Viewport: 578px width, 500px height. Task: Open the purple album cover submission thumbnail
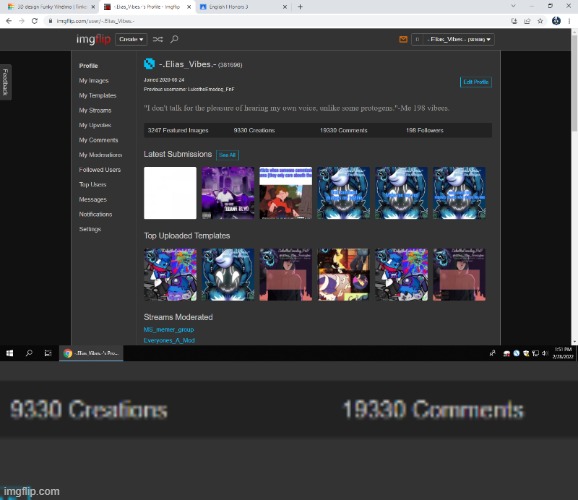228,193
